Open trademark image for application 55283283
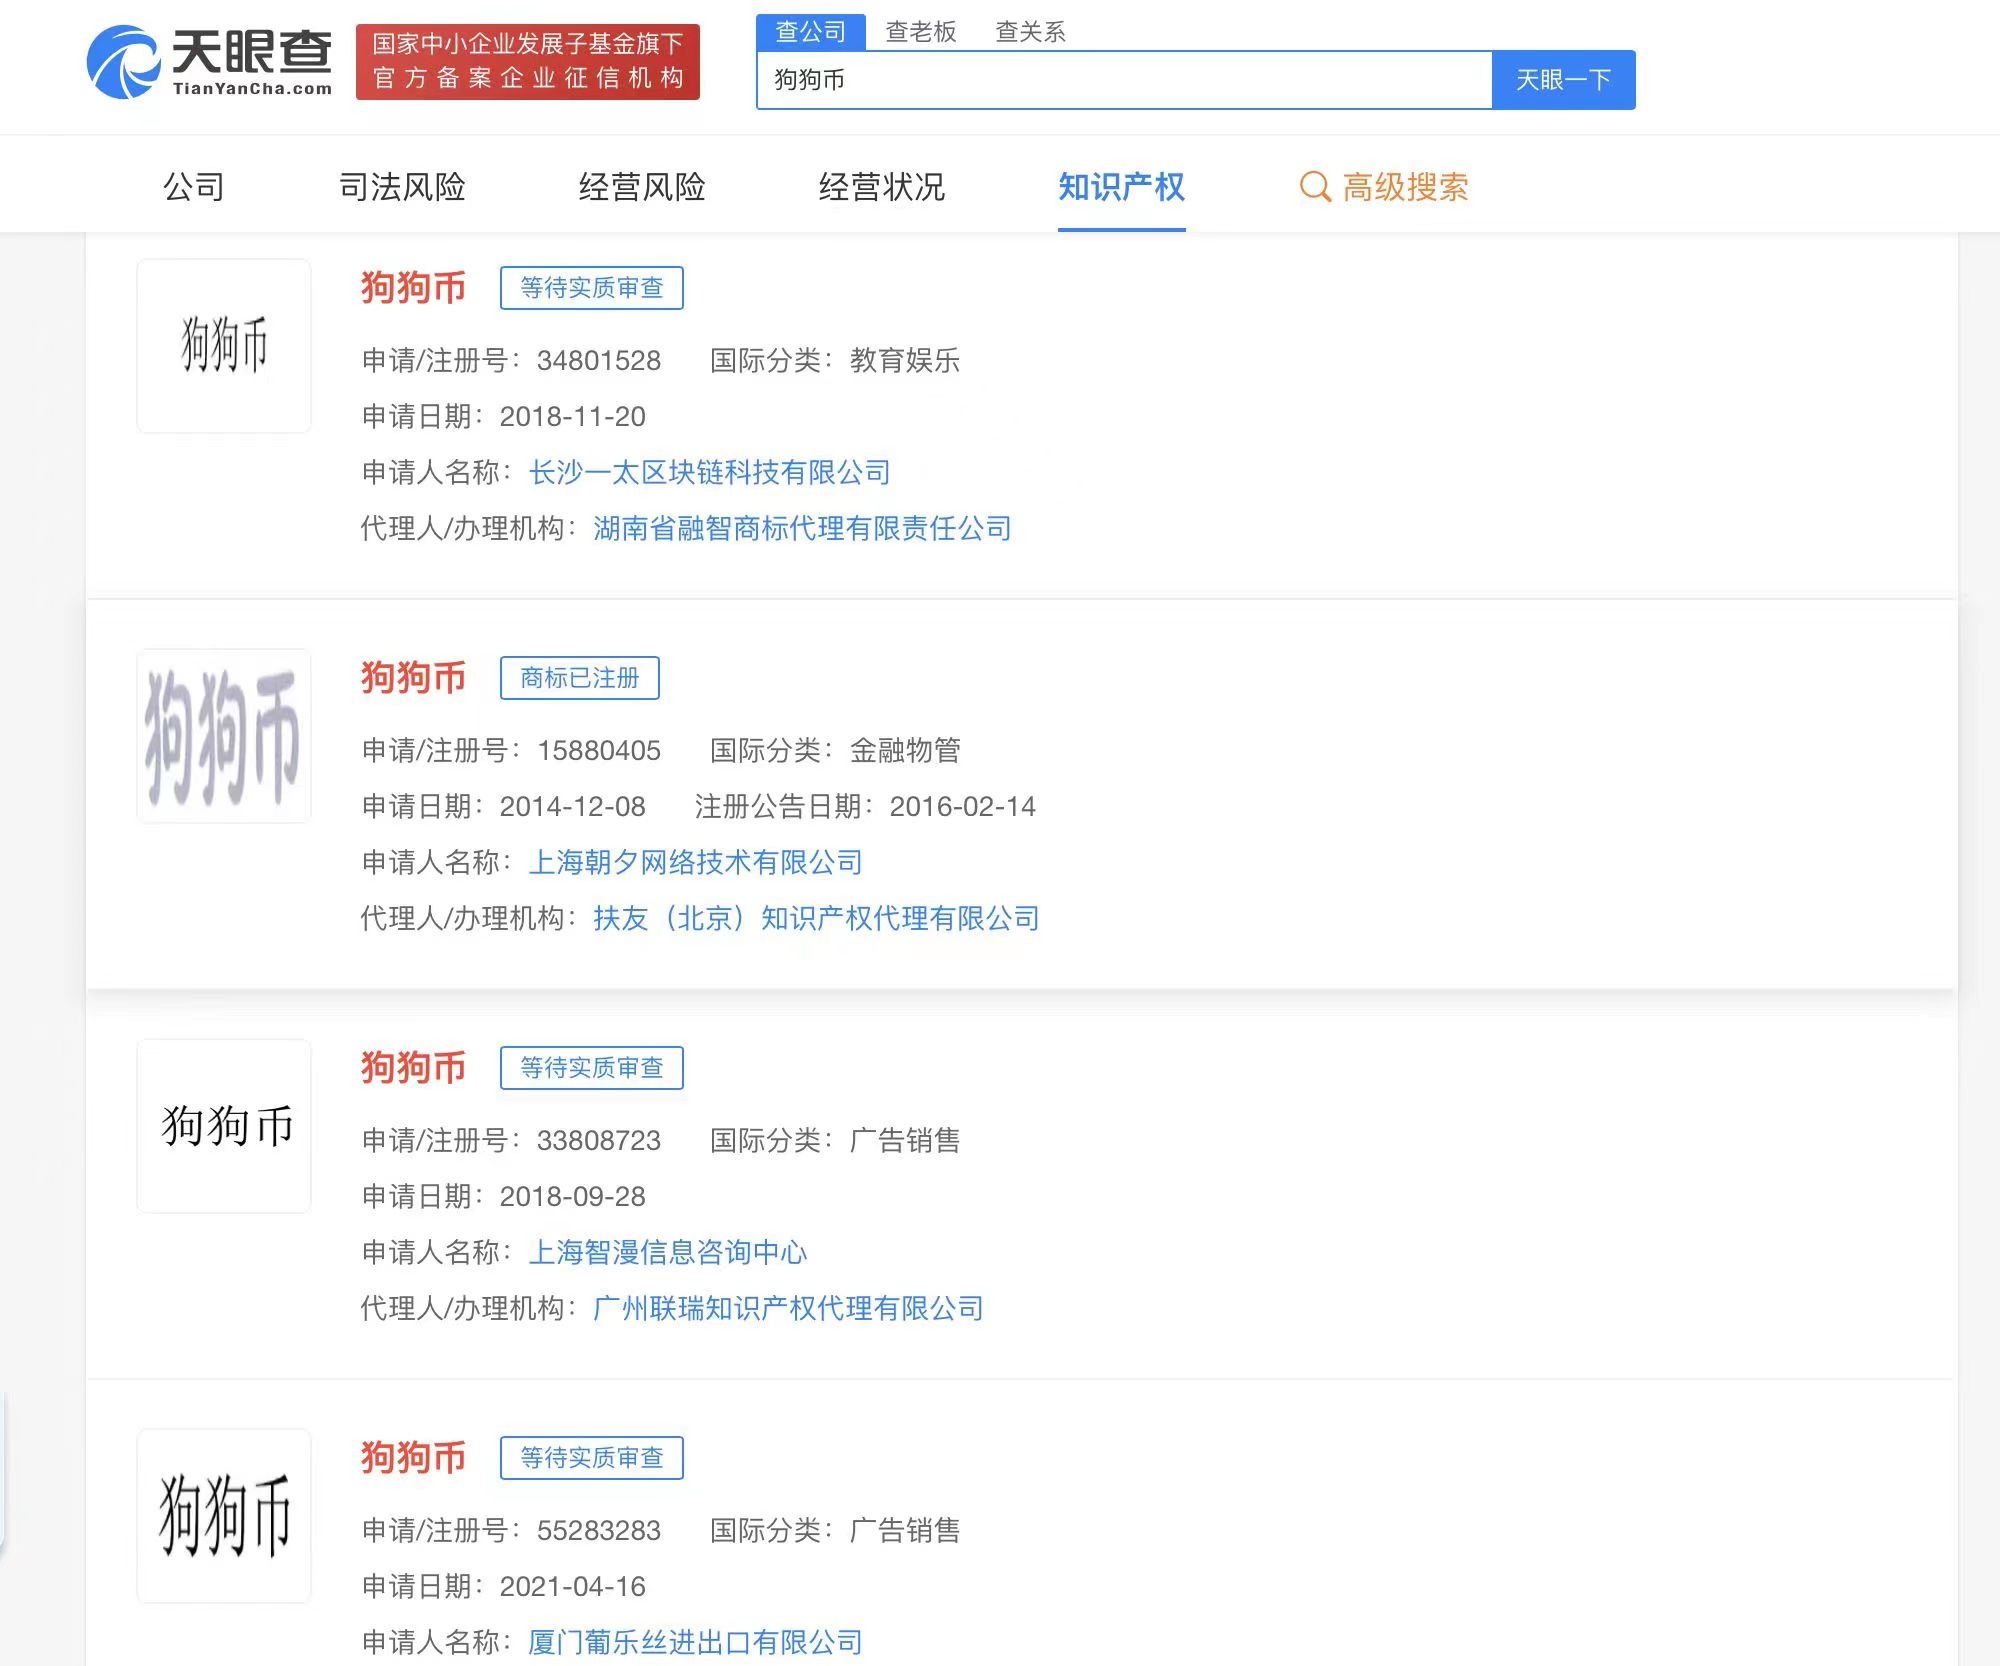 pos(224,1516)
